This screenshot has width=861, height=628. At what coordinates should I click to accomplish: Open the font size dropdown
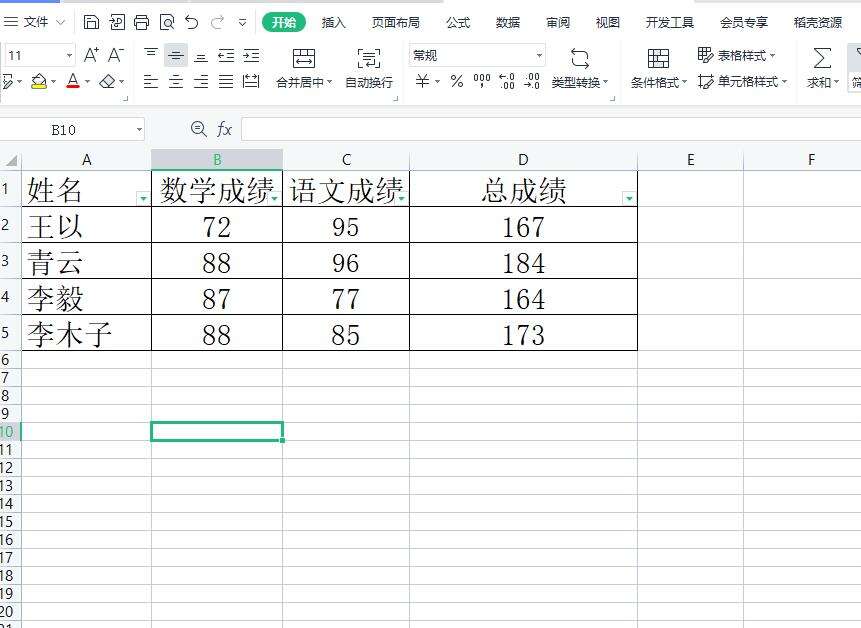pyautogui.click(x=69, y=54)
